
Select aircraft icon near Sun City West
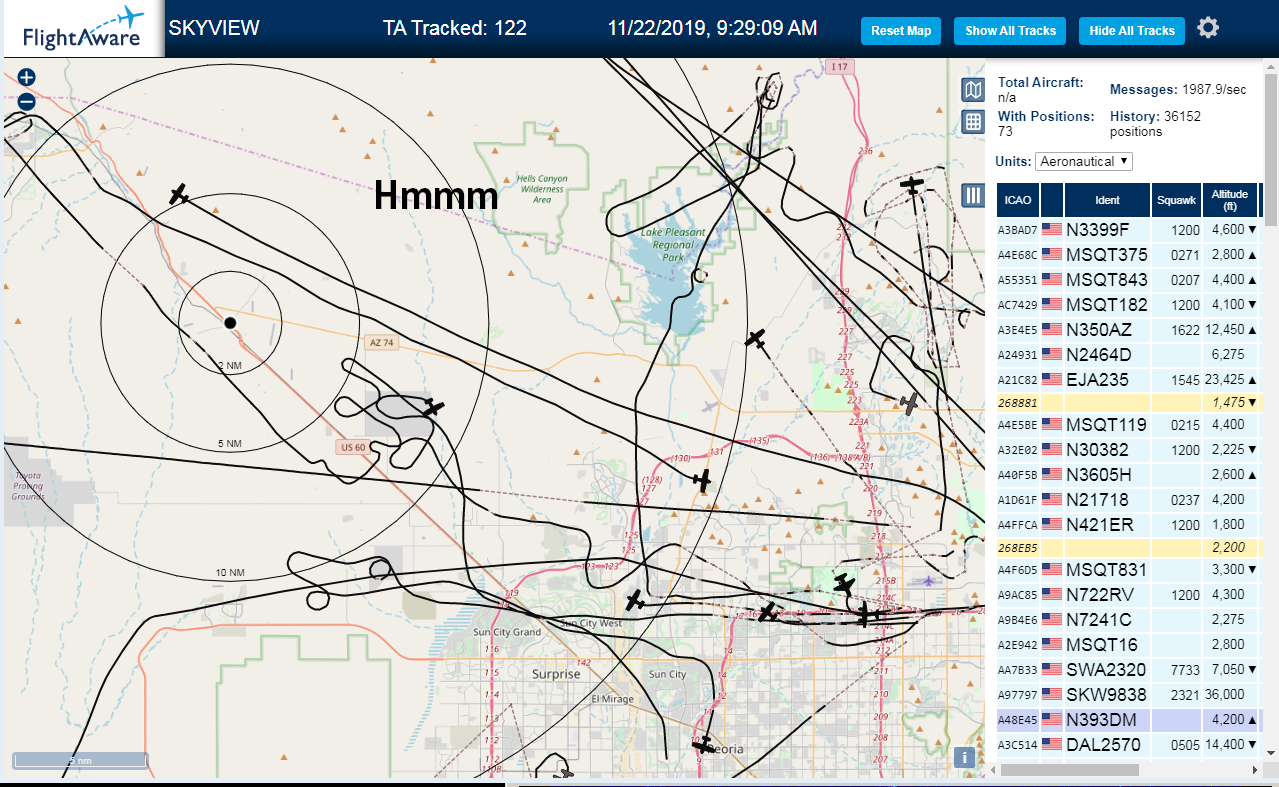634,600
